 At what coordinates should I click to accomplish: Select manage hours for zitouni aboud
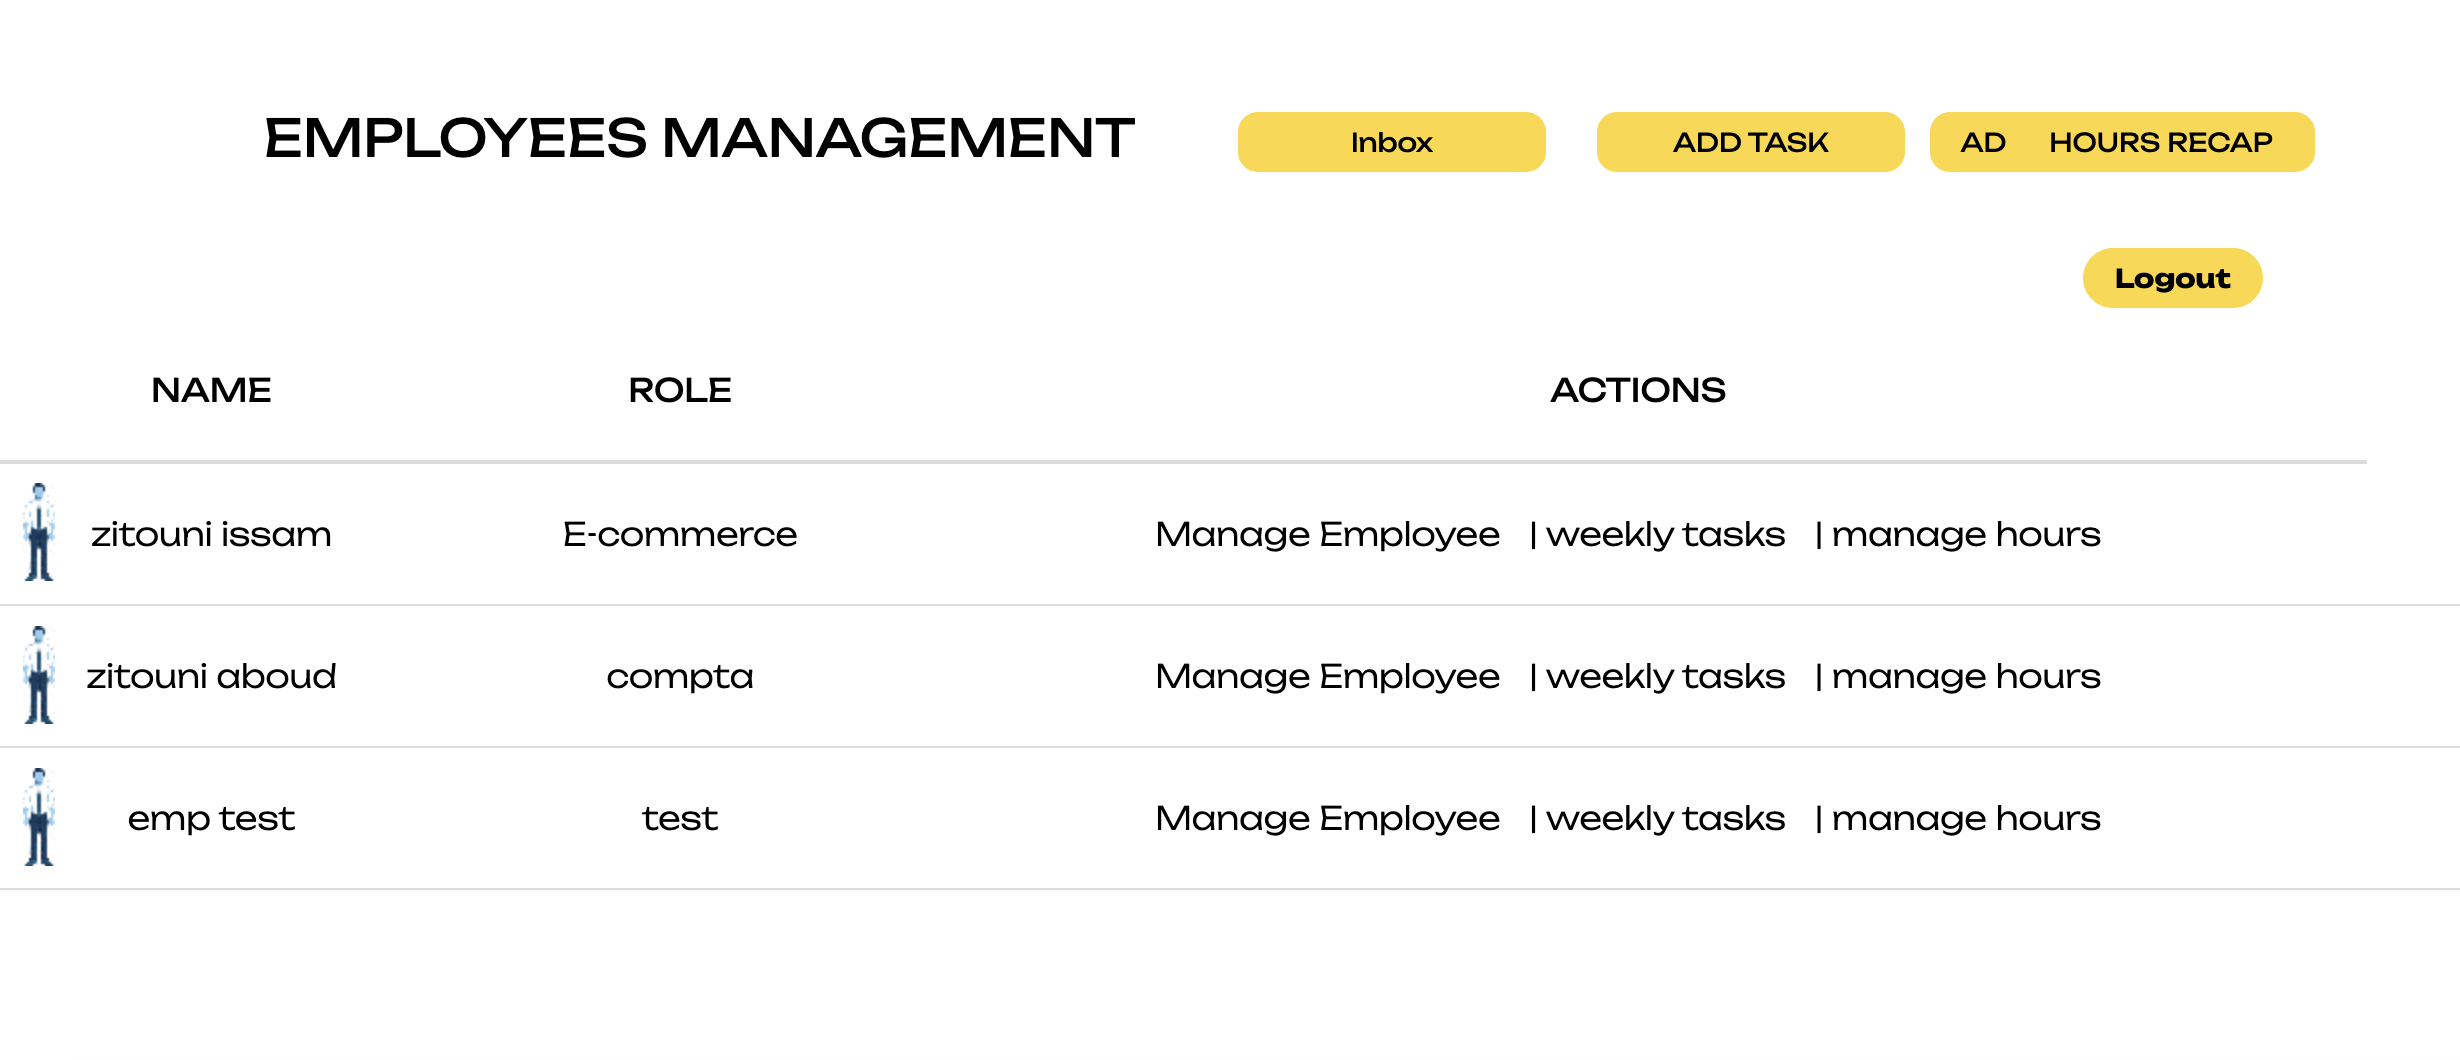(1965, 676)
